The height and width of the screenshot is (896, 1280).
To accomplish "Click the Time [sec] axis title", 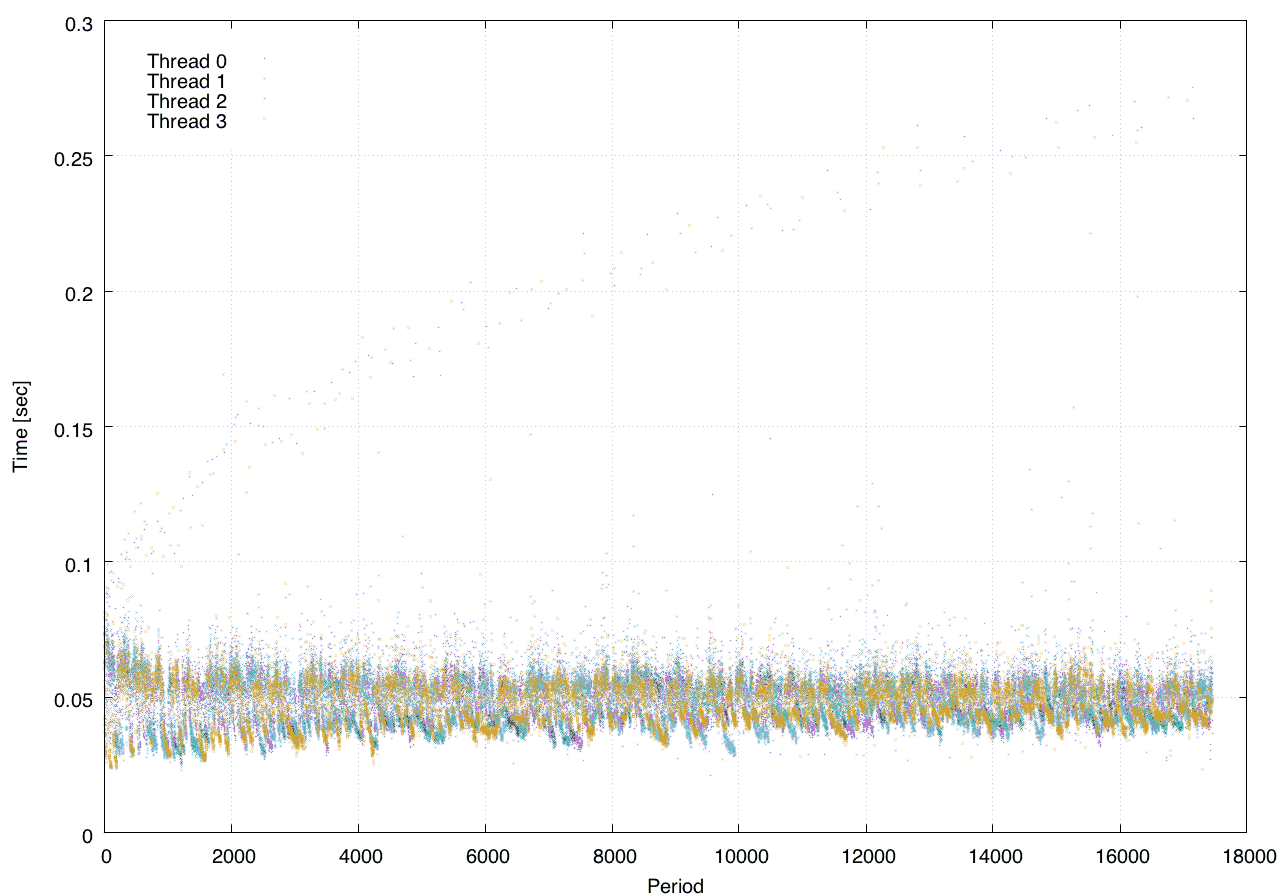I will [20, 427].
